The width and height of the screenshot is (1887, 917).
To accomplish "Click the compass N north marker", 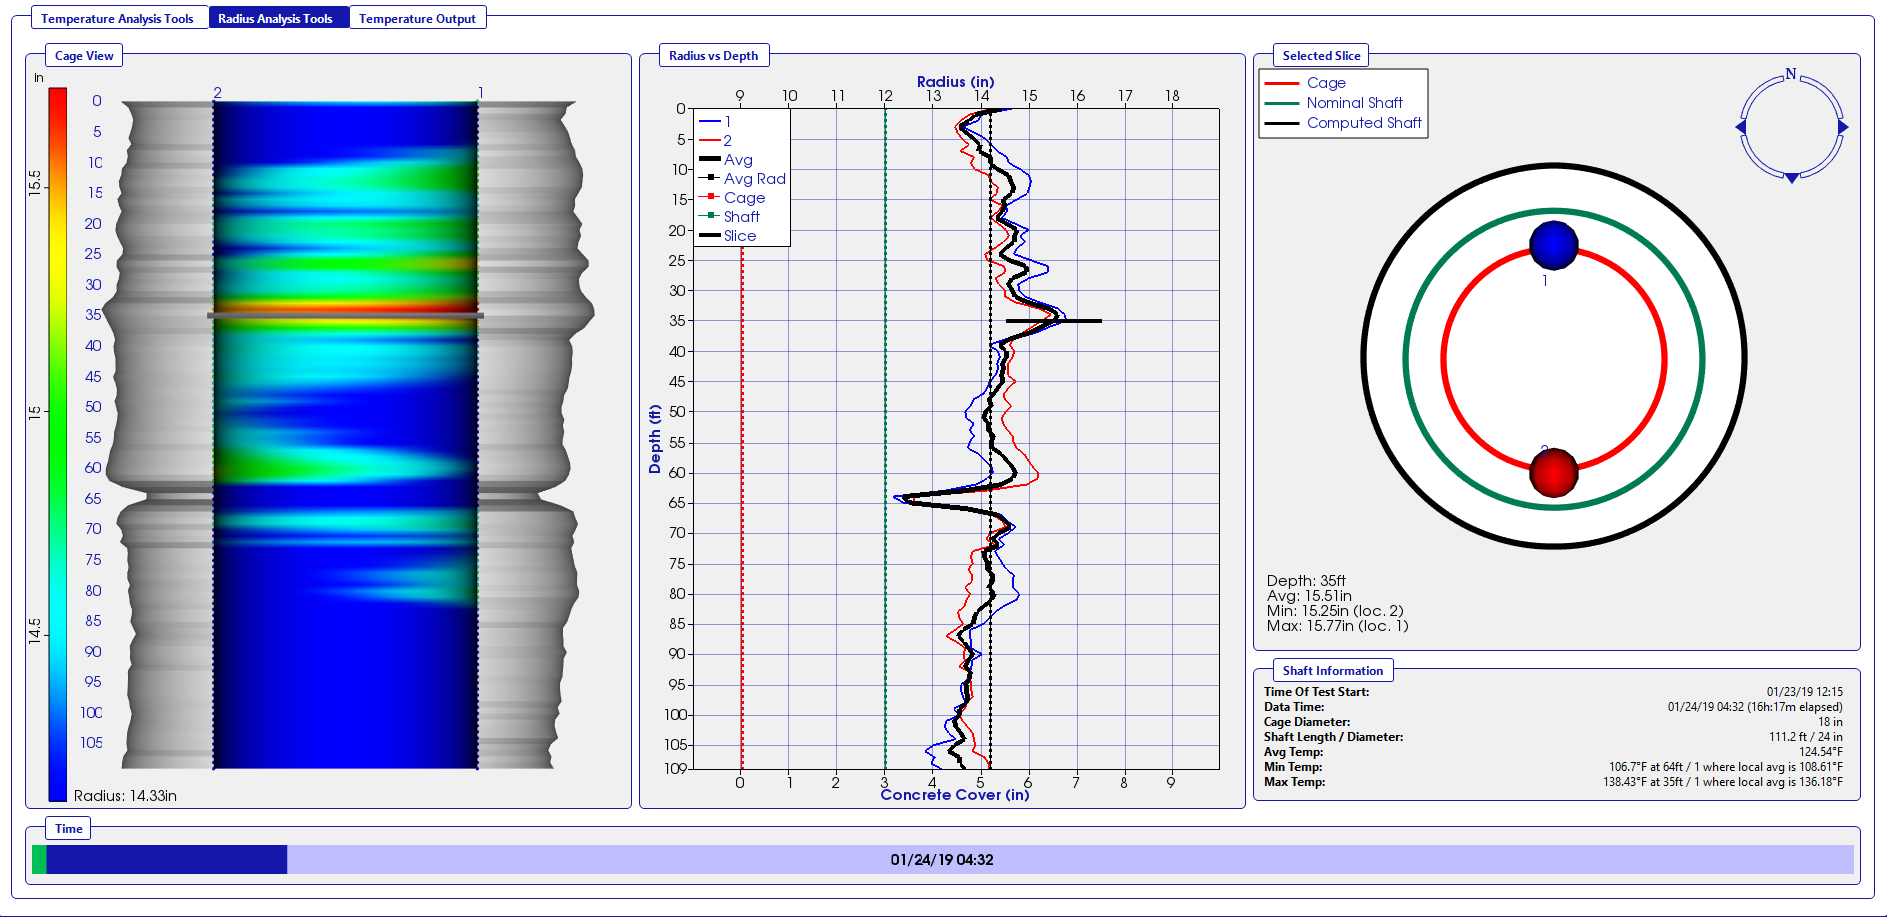I will pyautogui.click(x=1791, y=74).
